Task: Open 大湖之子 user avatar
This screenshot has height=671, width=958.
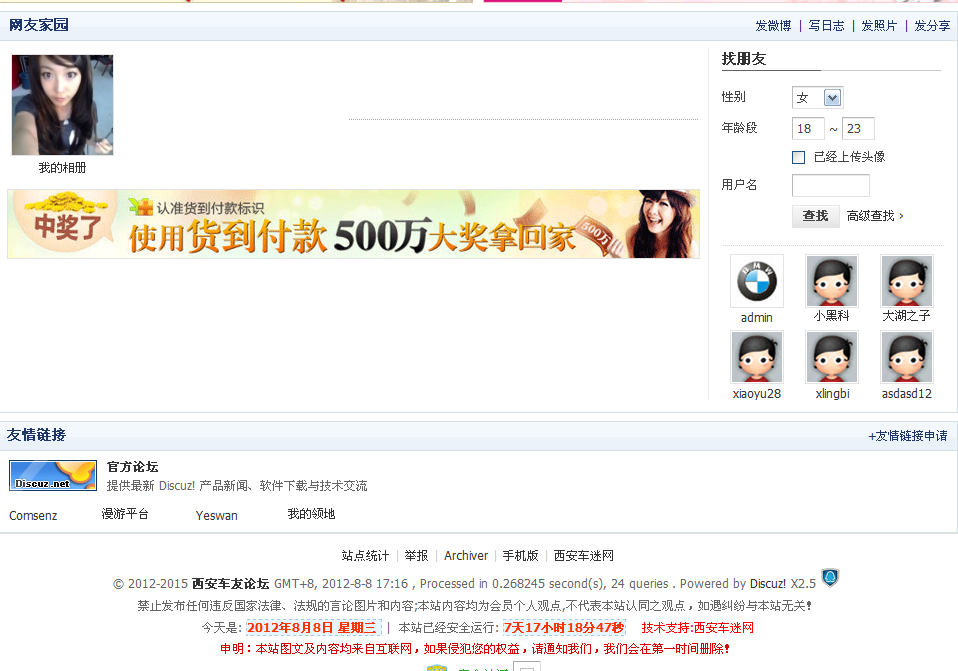Action: click(x=907, y=281)
